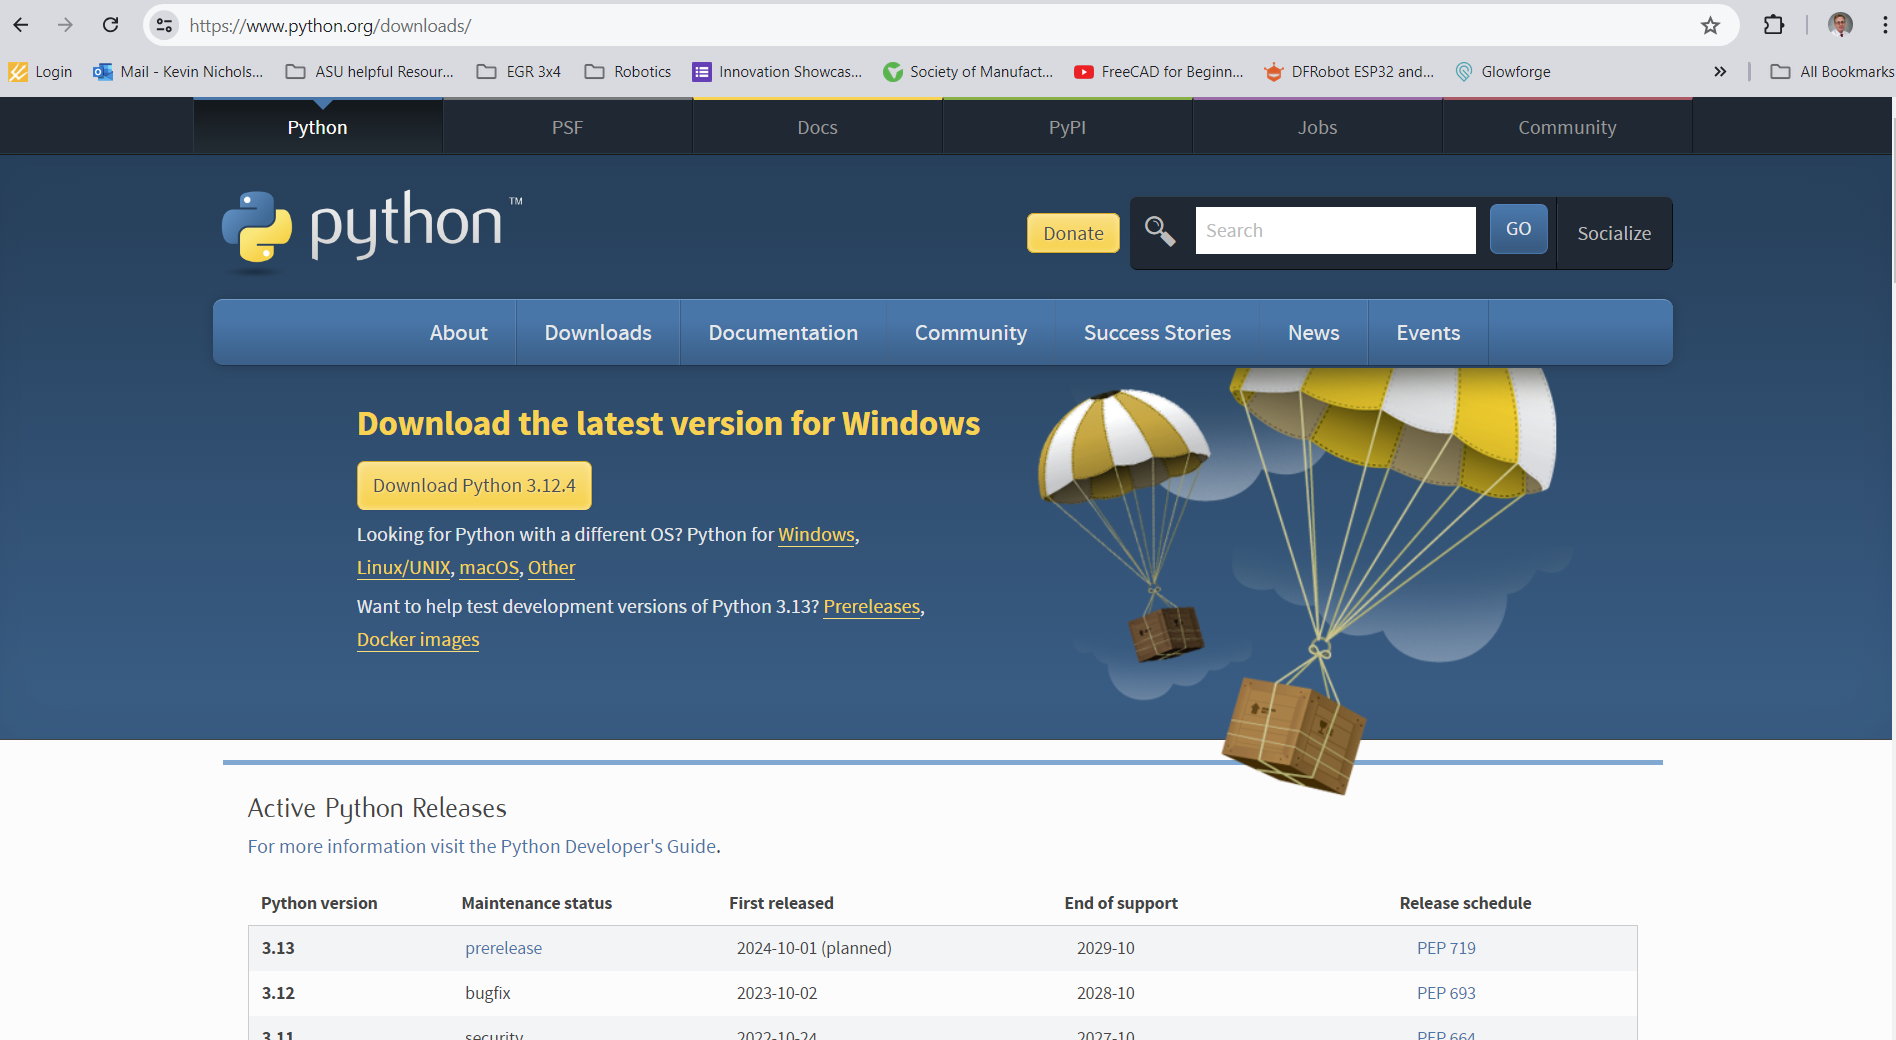Follow the Windows OS link
Screen dimensions: 1896x1040
pyautogui.click(x=816, y=534)
